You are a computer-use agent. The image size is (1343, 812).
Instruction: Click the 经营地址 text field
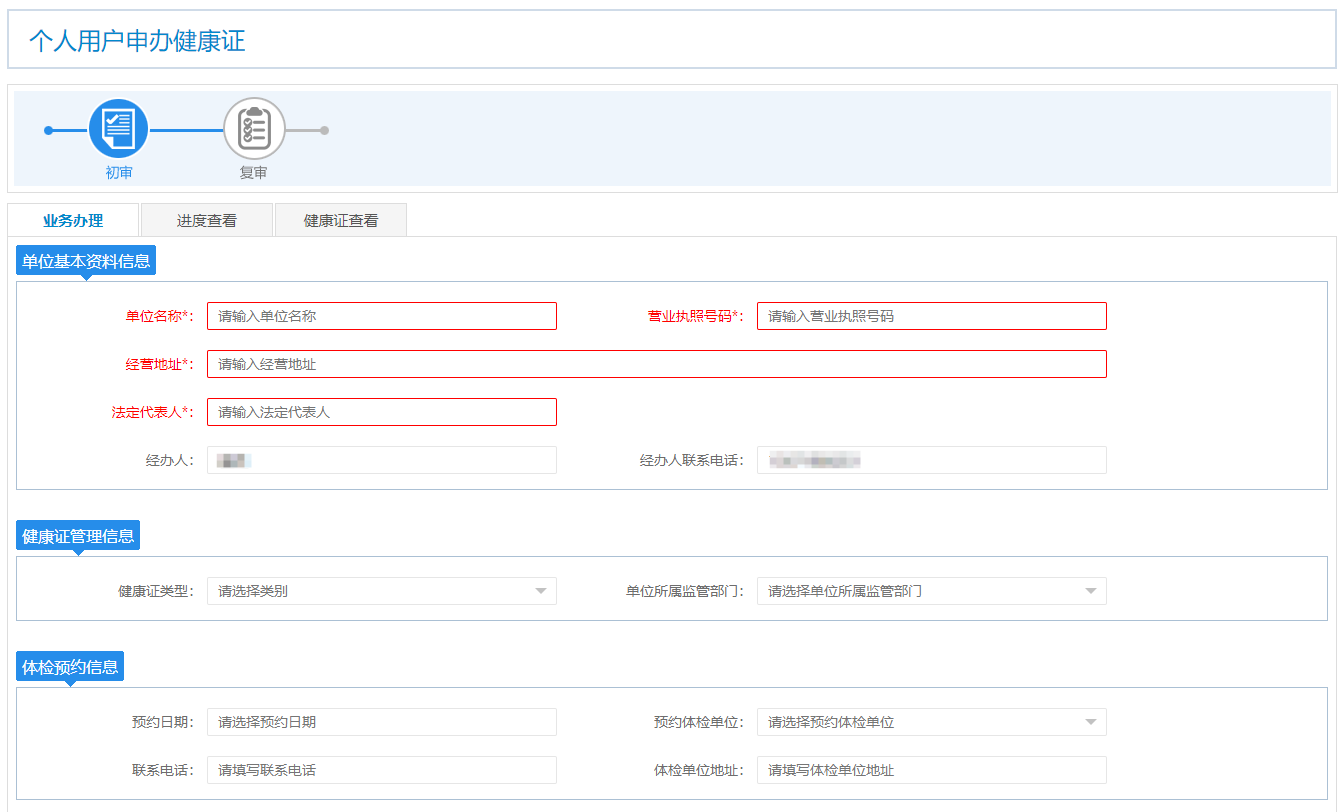point(656,364)
